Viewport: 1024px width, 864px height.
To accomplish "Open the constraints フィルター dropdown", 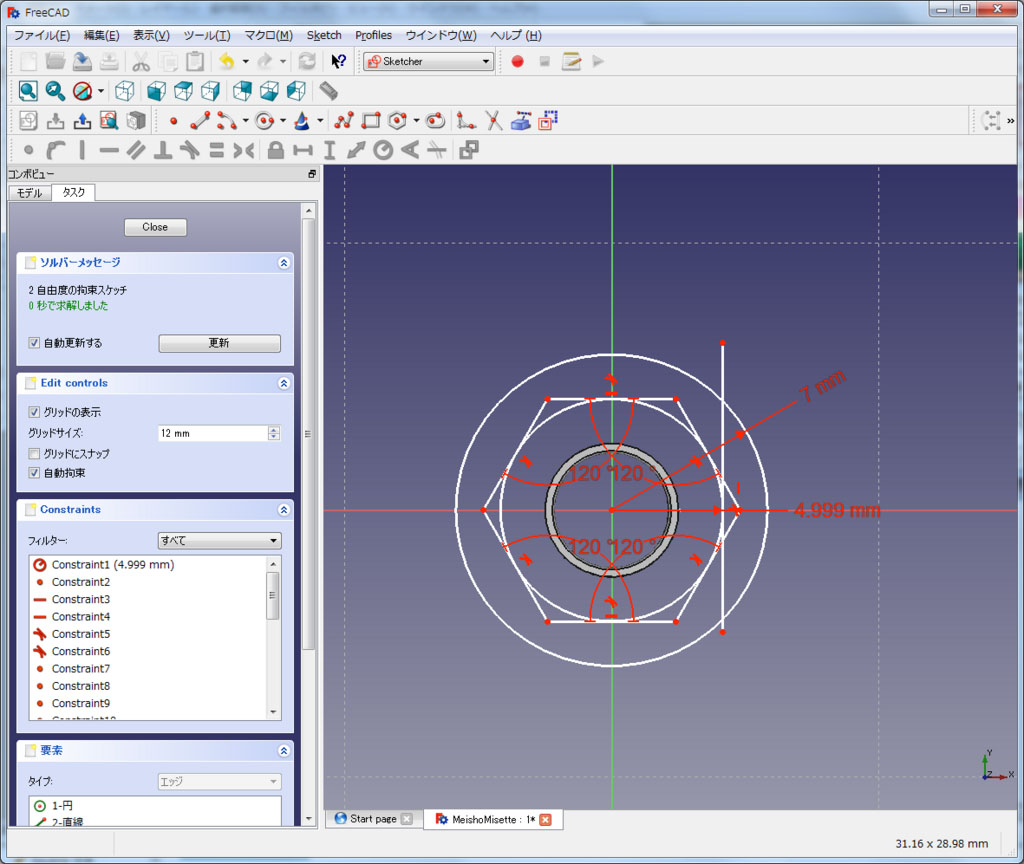I will pos(219,541).
